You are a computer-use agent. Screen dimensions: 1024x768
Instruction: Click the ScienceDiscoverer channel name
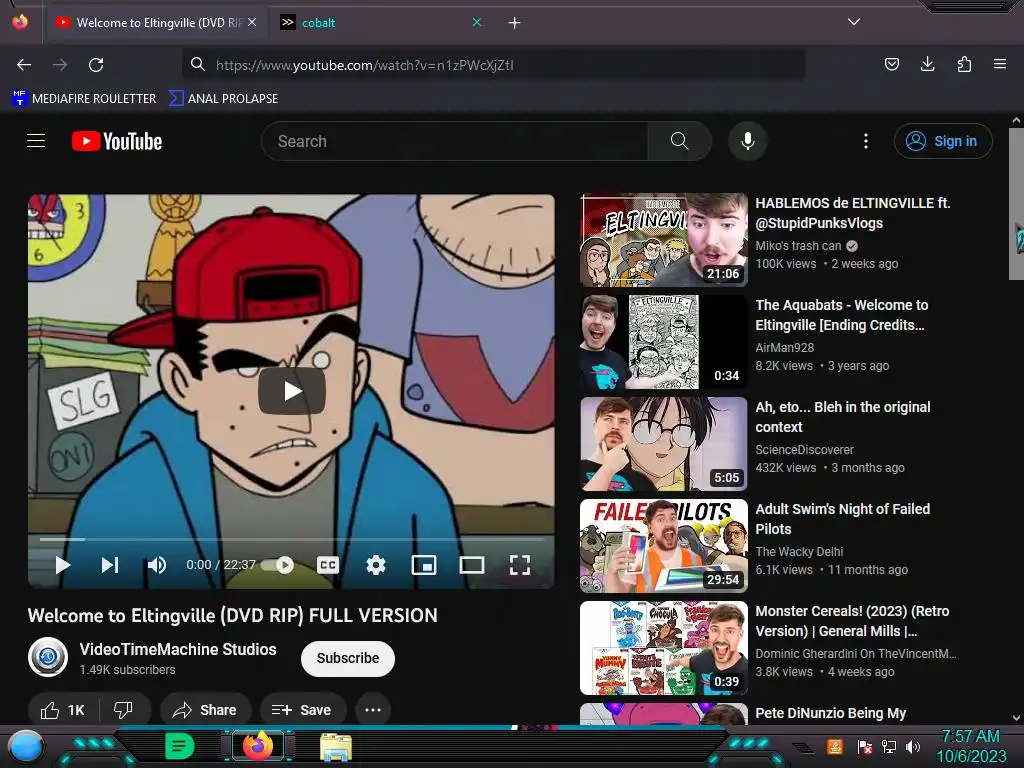(805, 449)
